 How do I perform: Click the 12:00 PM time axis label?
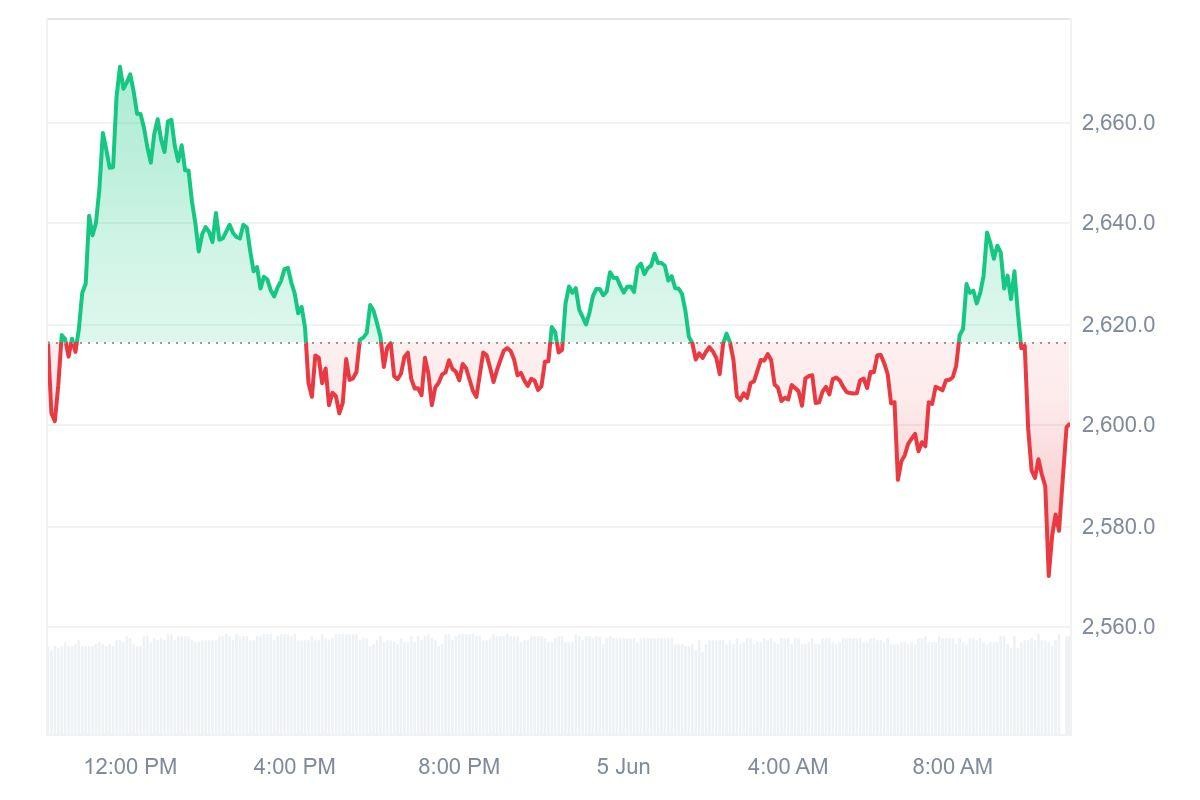coord(130,767)
